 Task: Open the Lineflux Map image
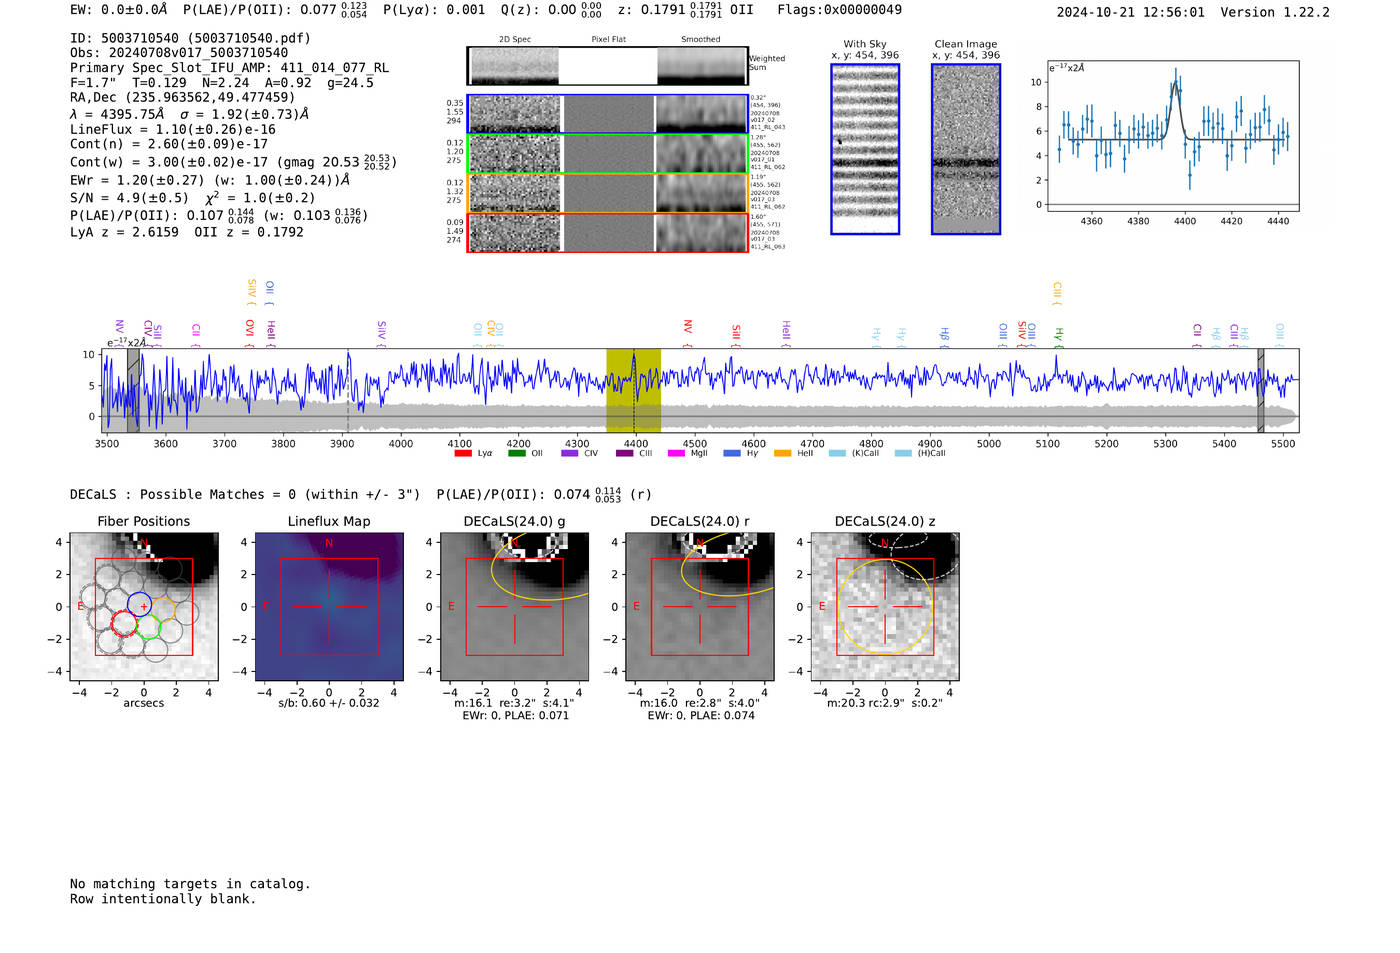[x=329, y=607]
